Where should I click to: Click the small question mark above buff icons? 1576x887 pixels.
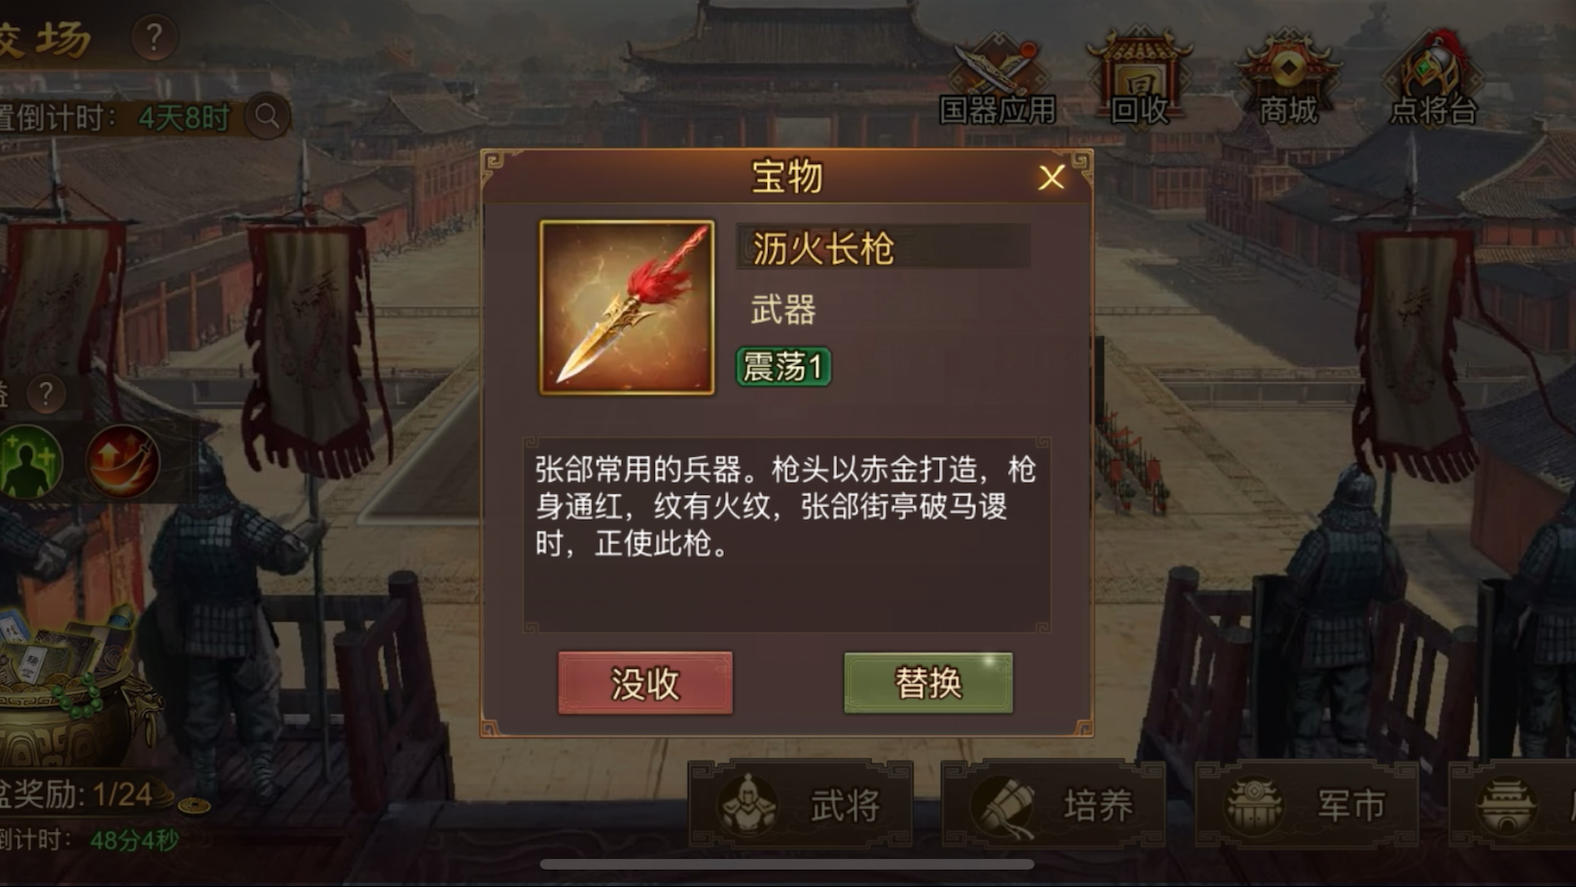pyautogui.click(x=46, y=393)
